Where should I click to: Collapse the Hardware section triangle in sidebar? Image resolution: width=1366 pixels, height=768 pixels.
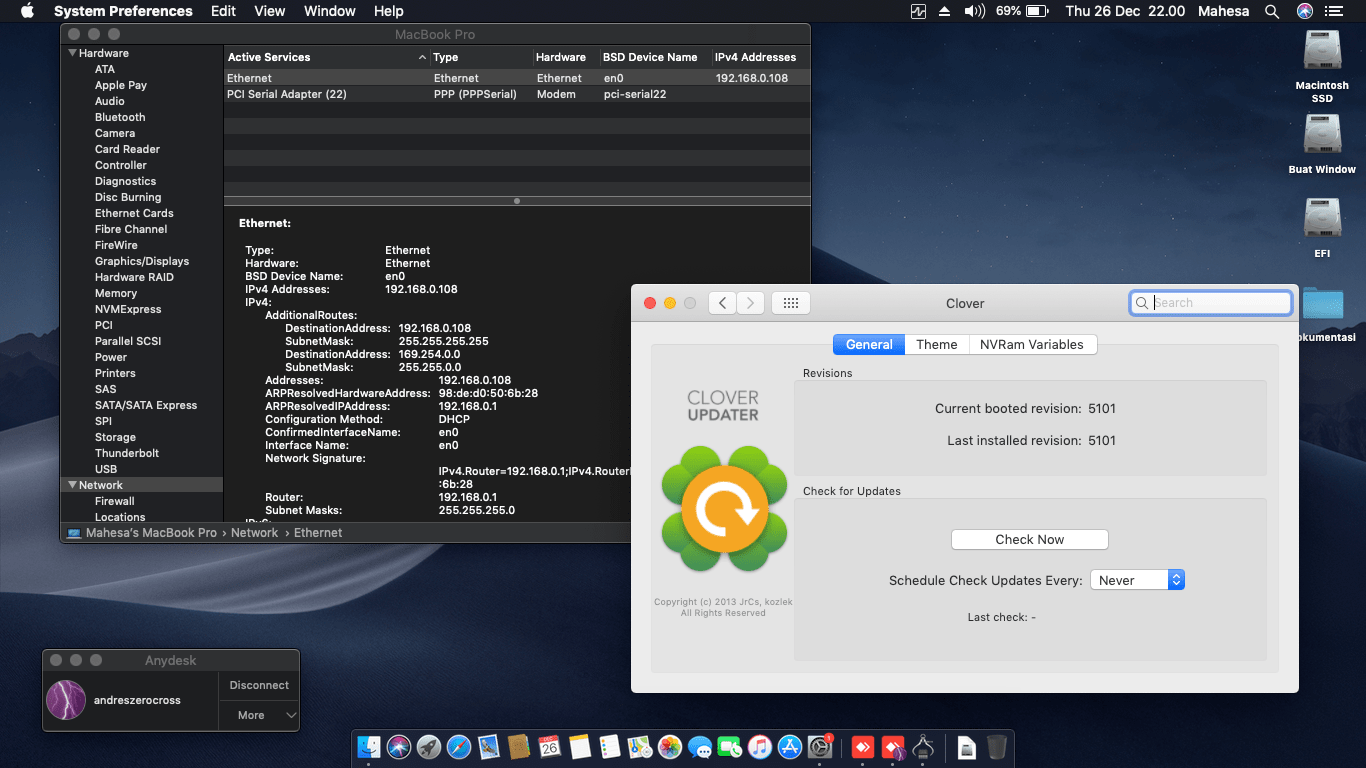point(72,53)
